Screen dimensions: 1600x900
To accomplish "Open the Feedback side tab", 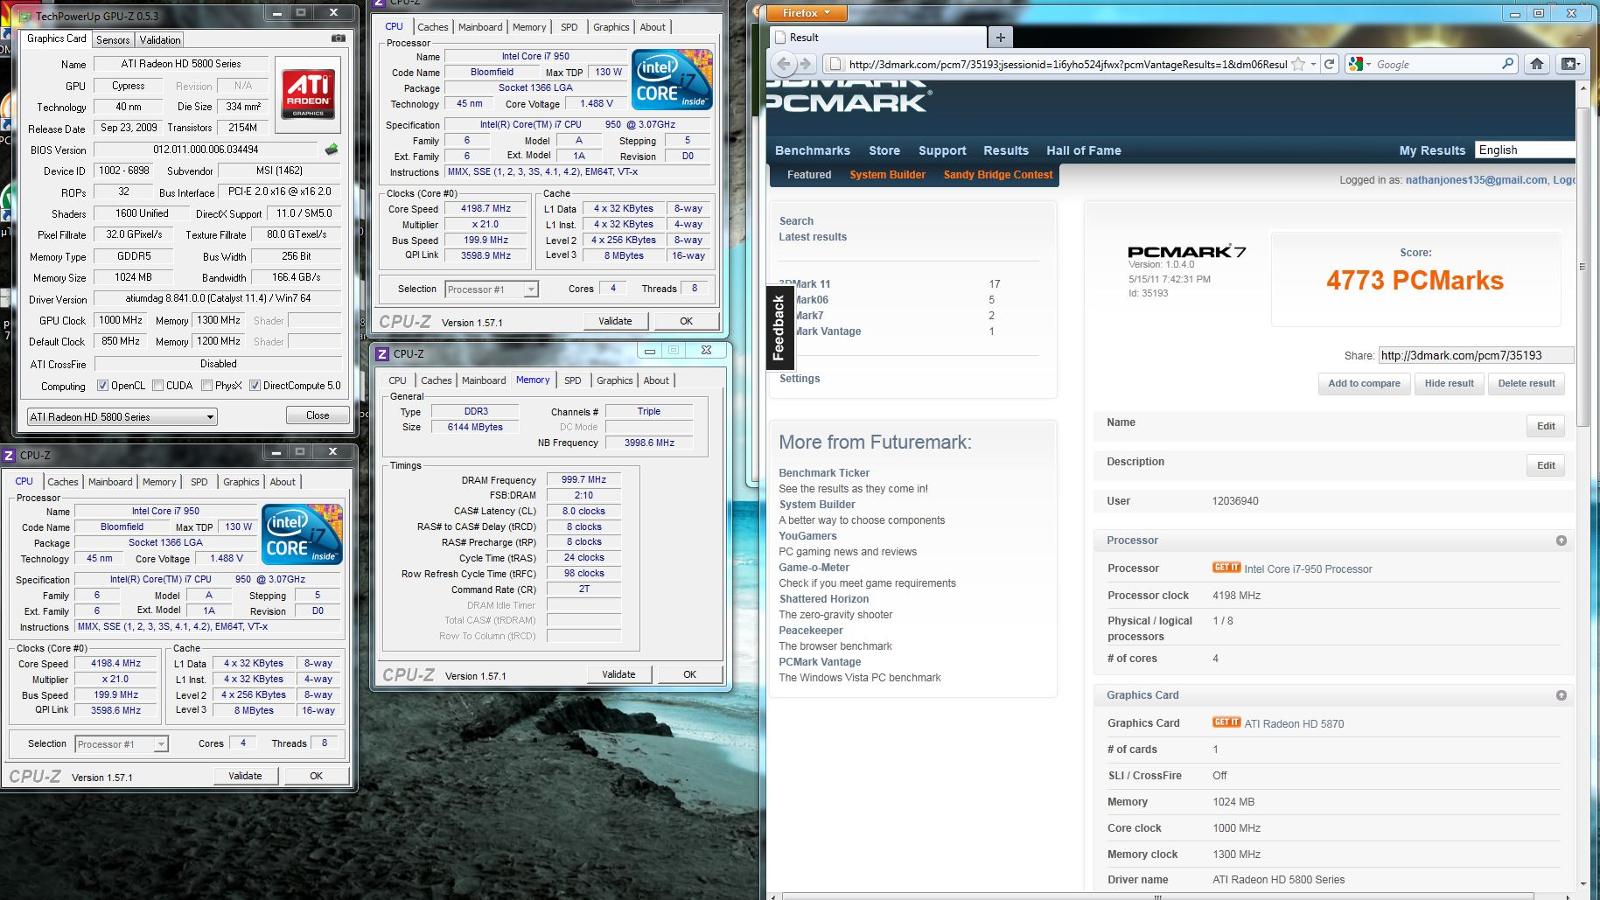I will [779, 328].
